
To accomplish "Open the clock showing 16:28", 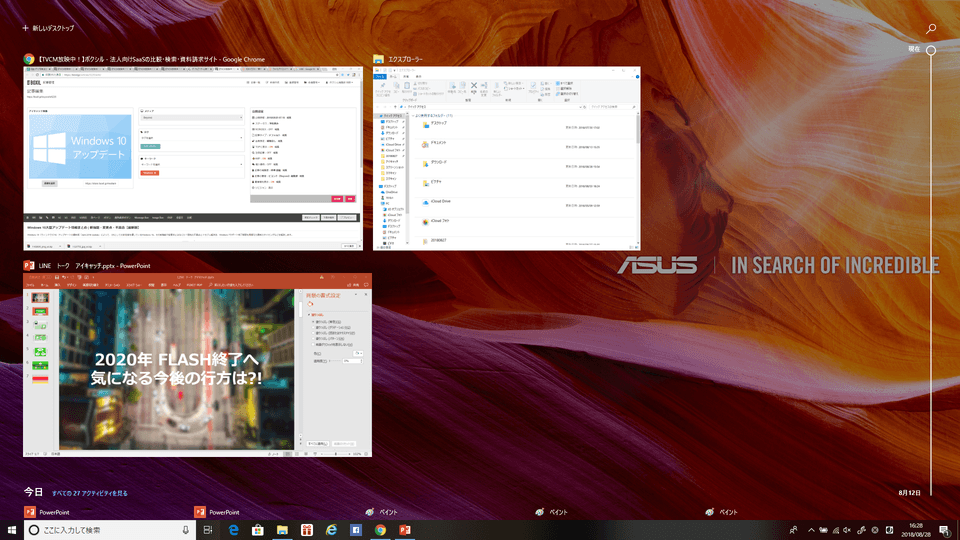I will (x=916, y=530).
